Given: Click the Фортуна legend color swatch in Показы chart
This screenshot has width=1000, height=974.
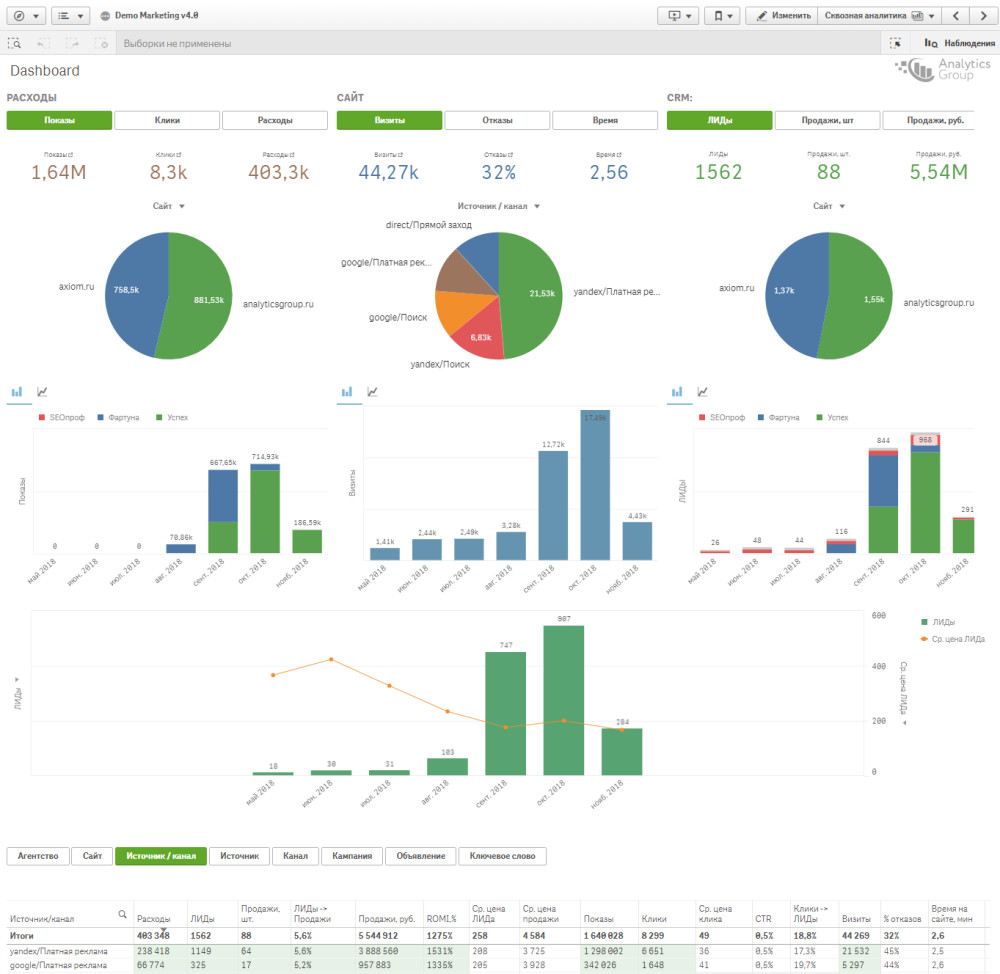Looking at the screenshot, I should [x=100, y=417].
